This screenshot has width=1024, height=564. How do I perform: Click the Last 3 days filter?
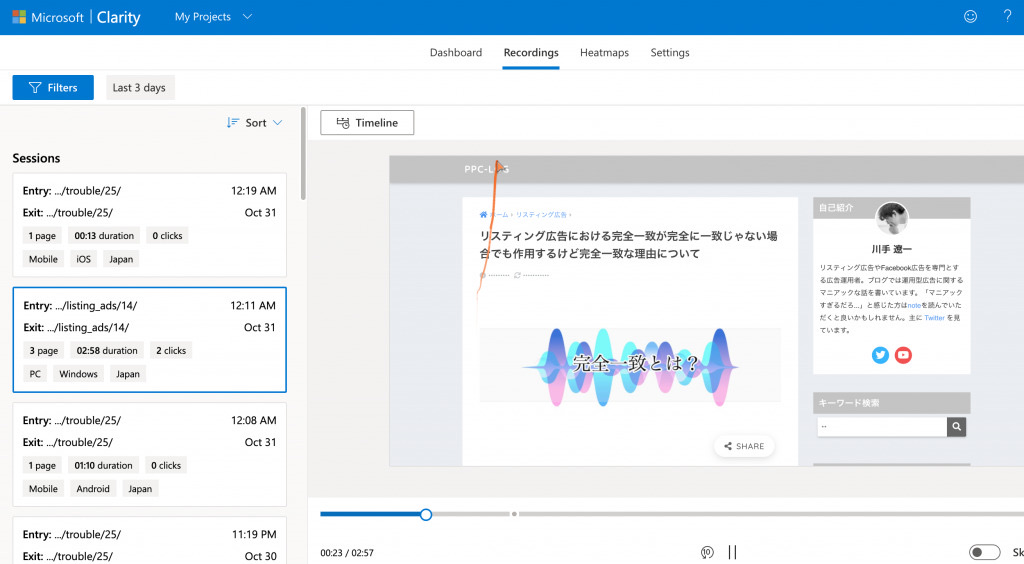click(x=140, y=87)
